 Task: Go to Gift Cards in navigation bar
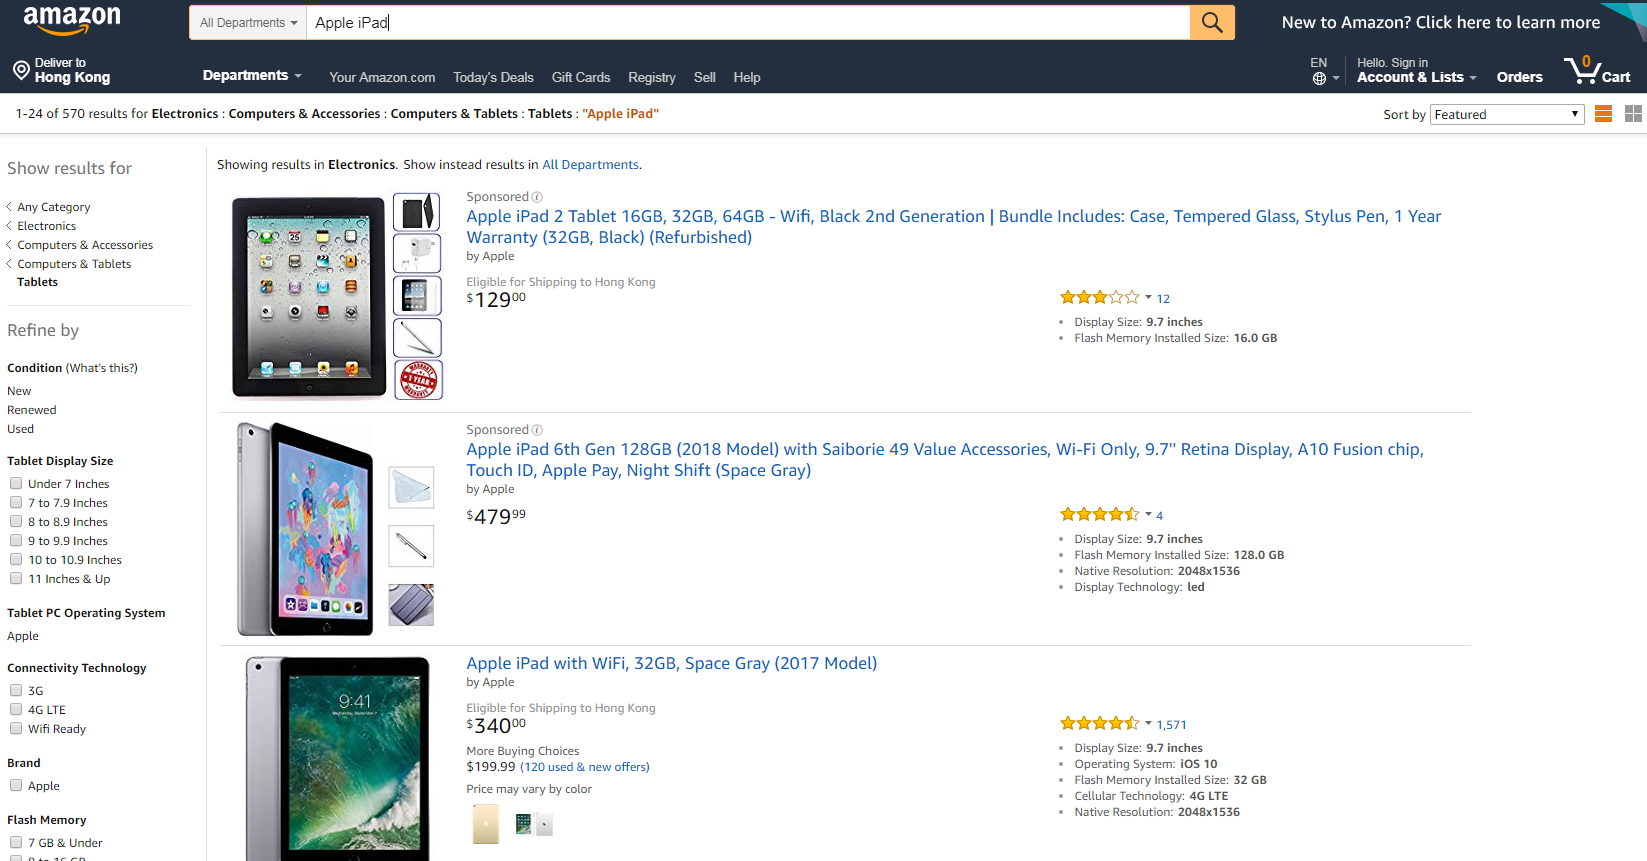pos(580,77)
